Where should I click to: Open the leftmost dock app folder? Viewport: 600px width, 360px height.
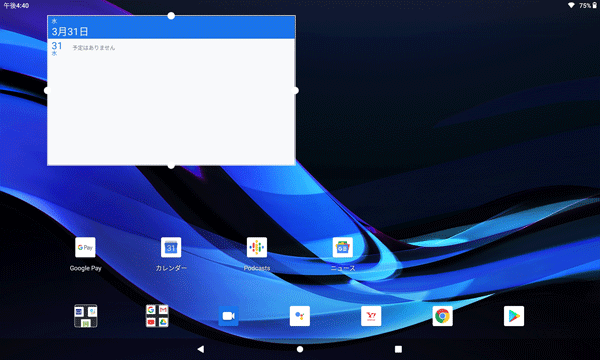click(86, 316)
